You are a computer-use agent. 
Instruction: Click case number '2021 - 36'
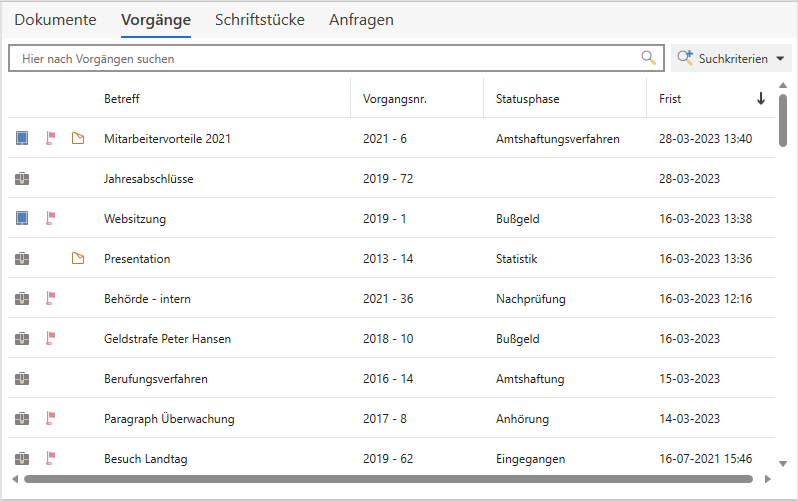388,299
